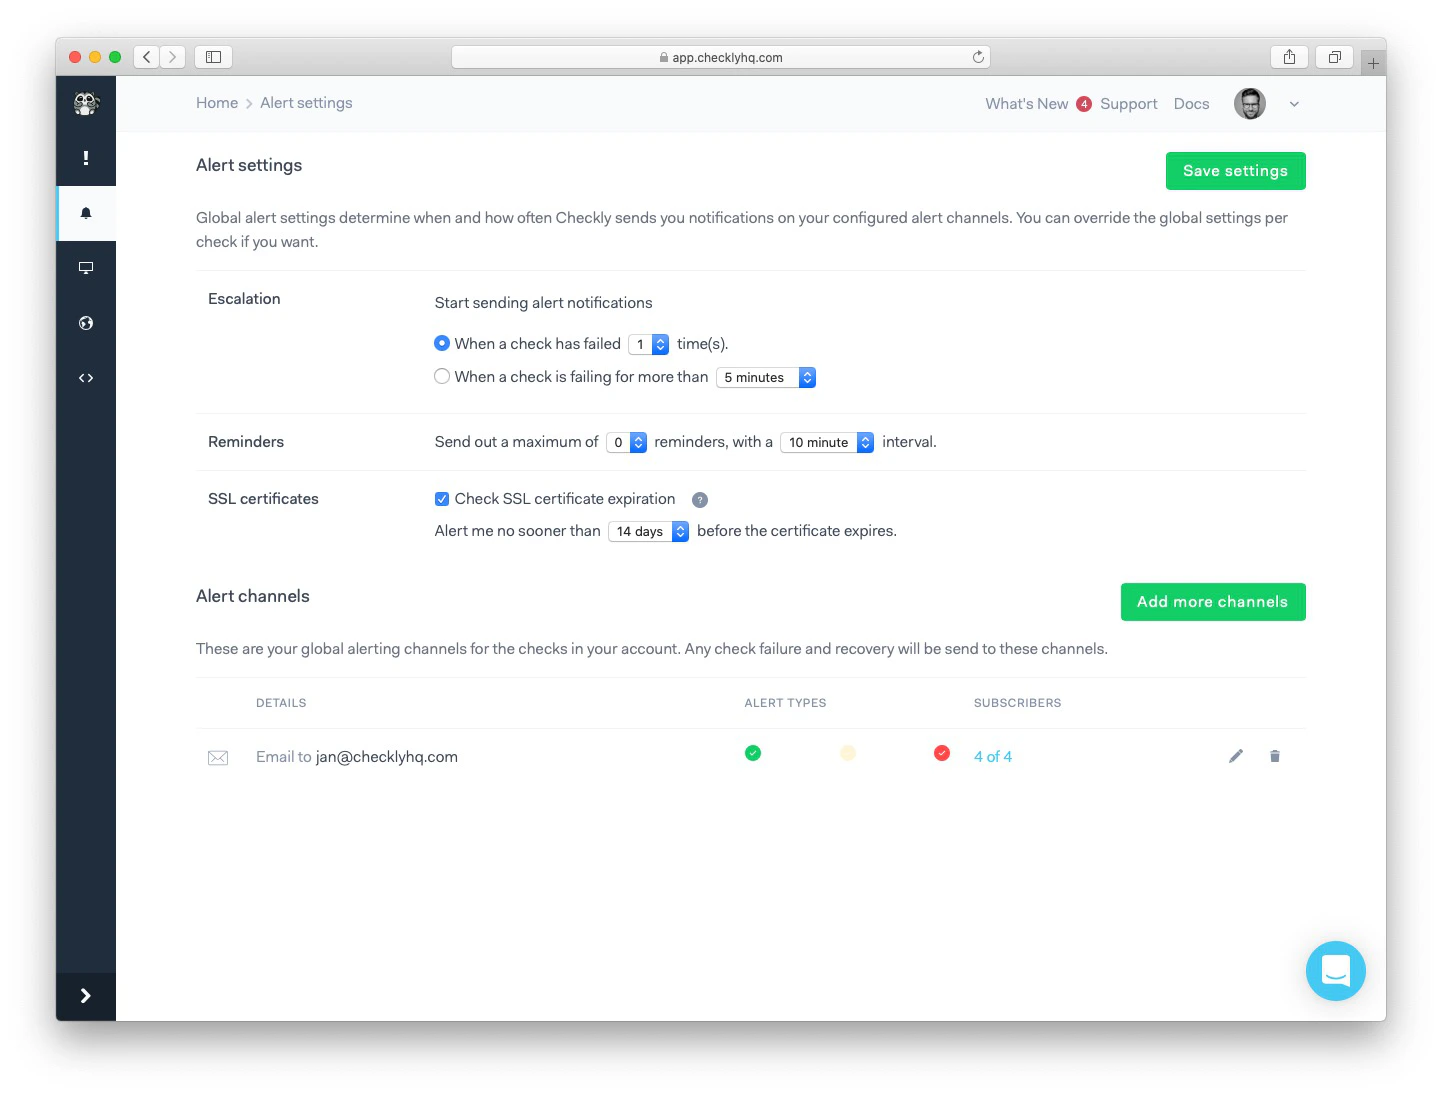Open the '4 of 4' subscribers link

pos(993,756)
